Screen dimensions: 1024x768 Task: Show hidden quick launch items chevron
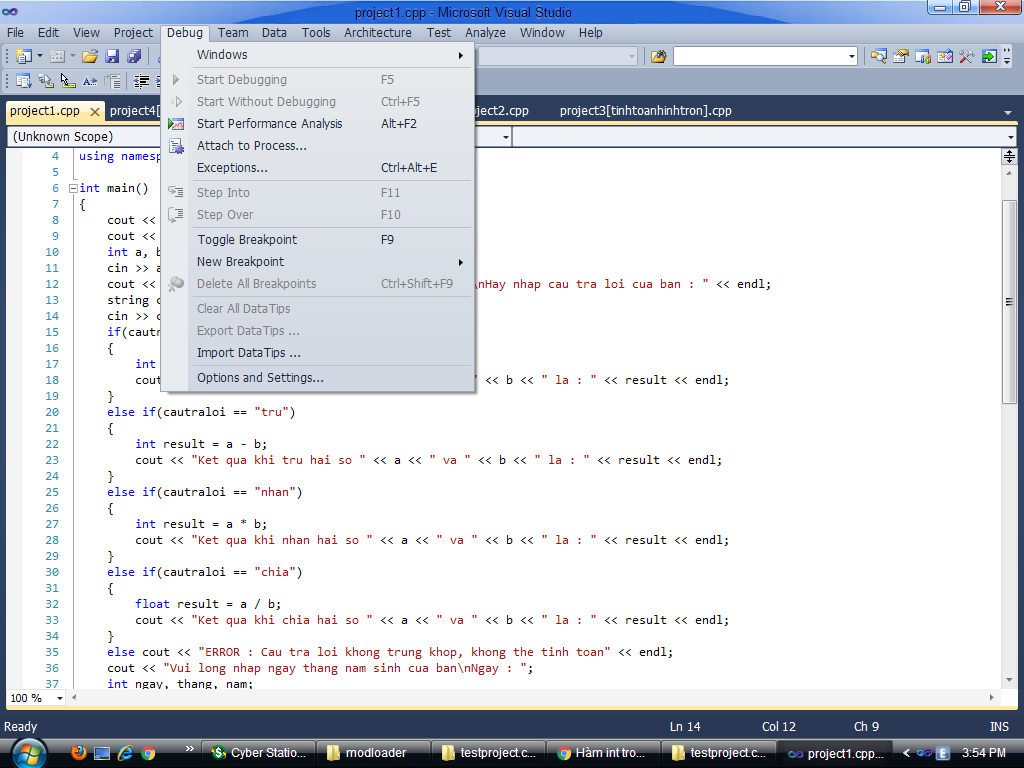[189, 748]
